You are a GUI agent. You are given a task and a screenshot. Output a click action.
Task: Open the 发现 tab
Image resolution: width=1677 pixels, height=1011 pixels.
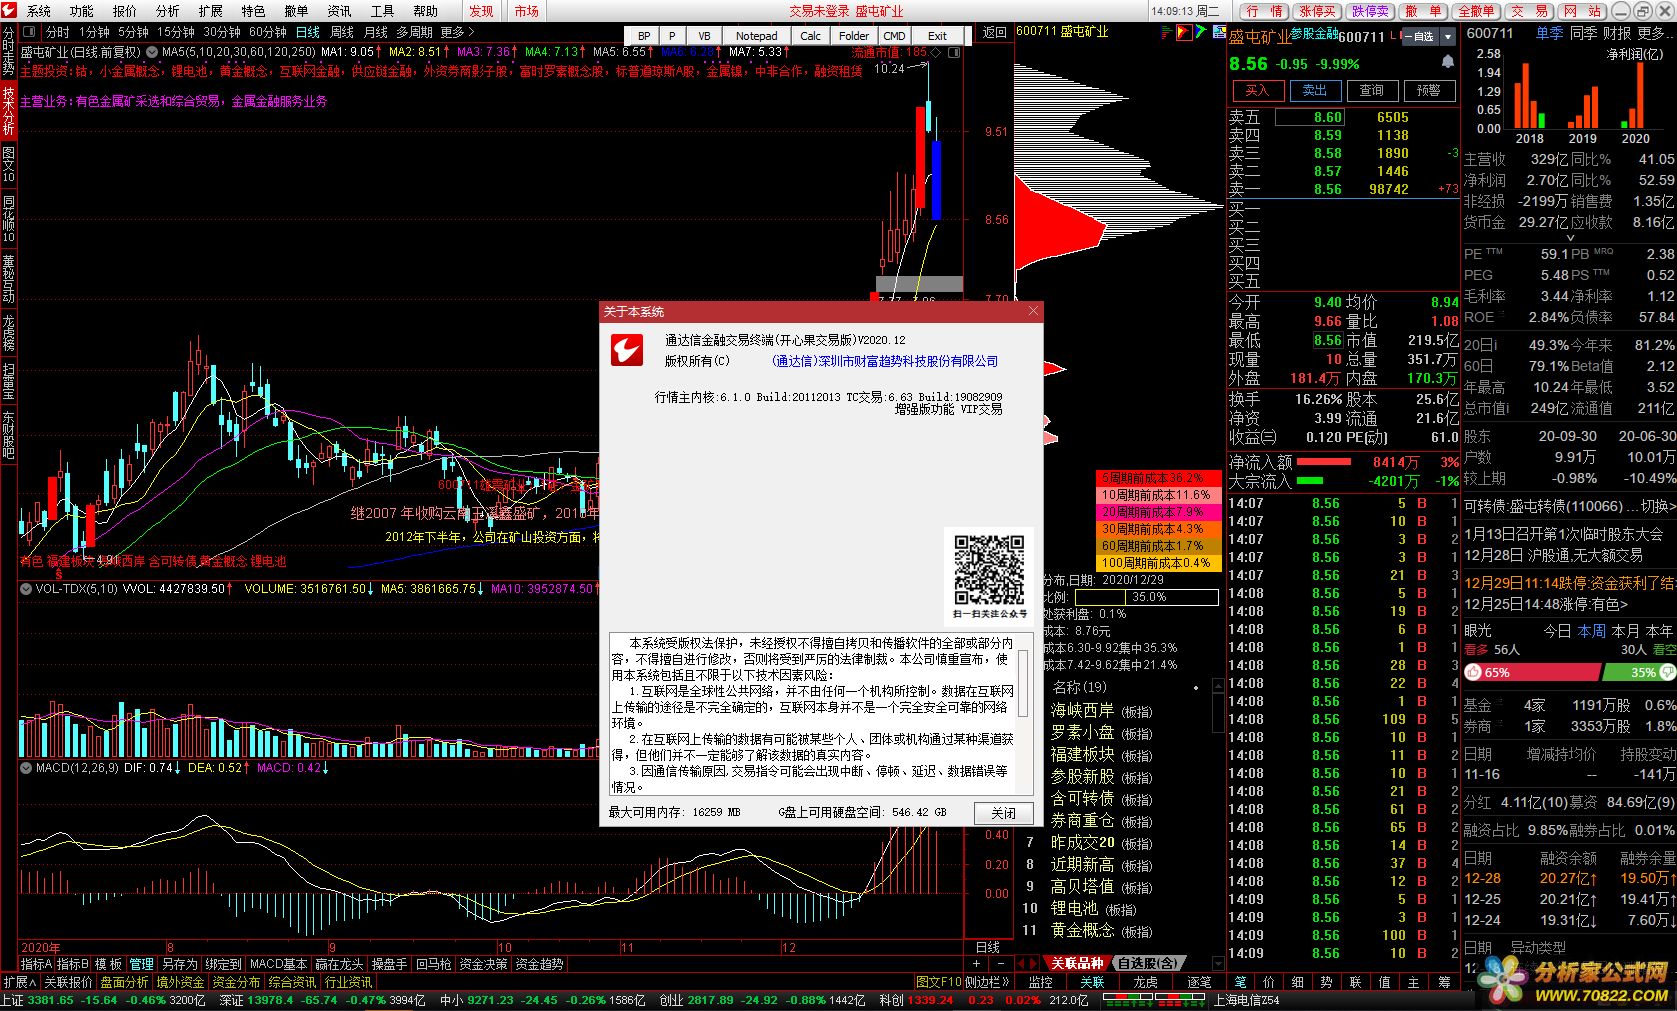pos(481,11)
